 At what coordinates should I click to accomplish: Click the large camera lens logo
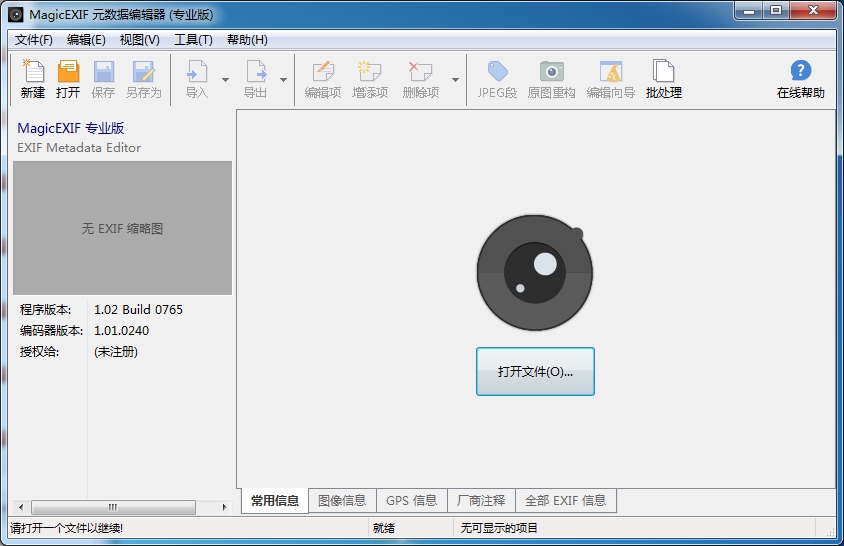(x=534, y=272)
